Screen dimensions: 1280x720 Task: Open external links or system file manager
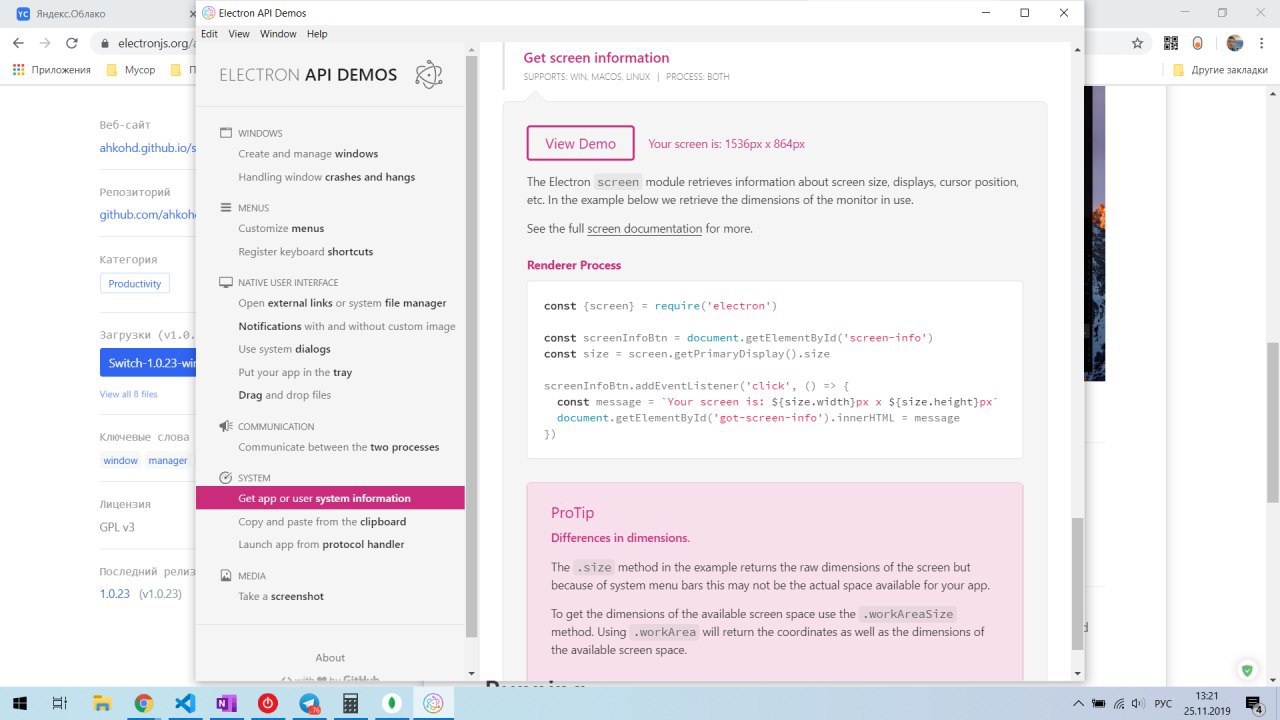click(x=342, y=303)
